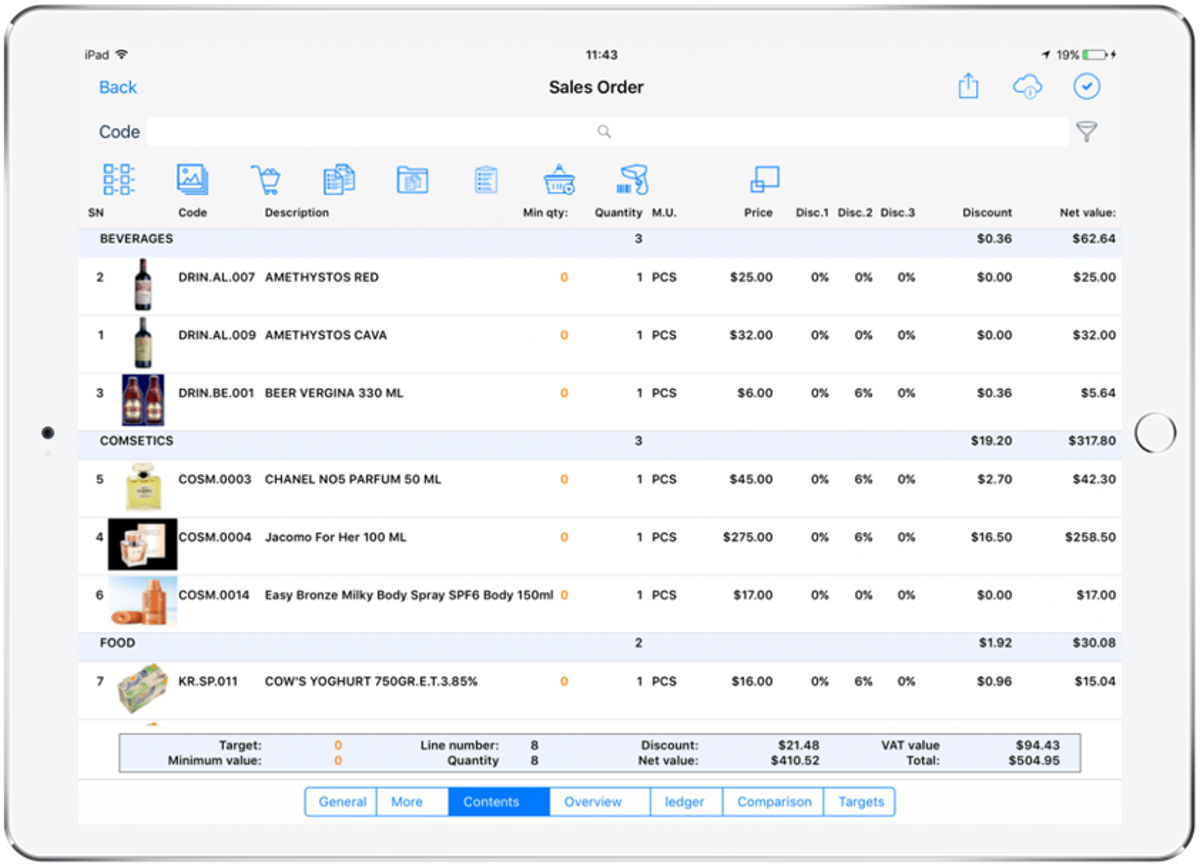Tap COW'S YOGHURT 750GR description
1200x867 pixels.
(371, 682)
